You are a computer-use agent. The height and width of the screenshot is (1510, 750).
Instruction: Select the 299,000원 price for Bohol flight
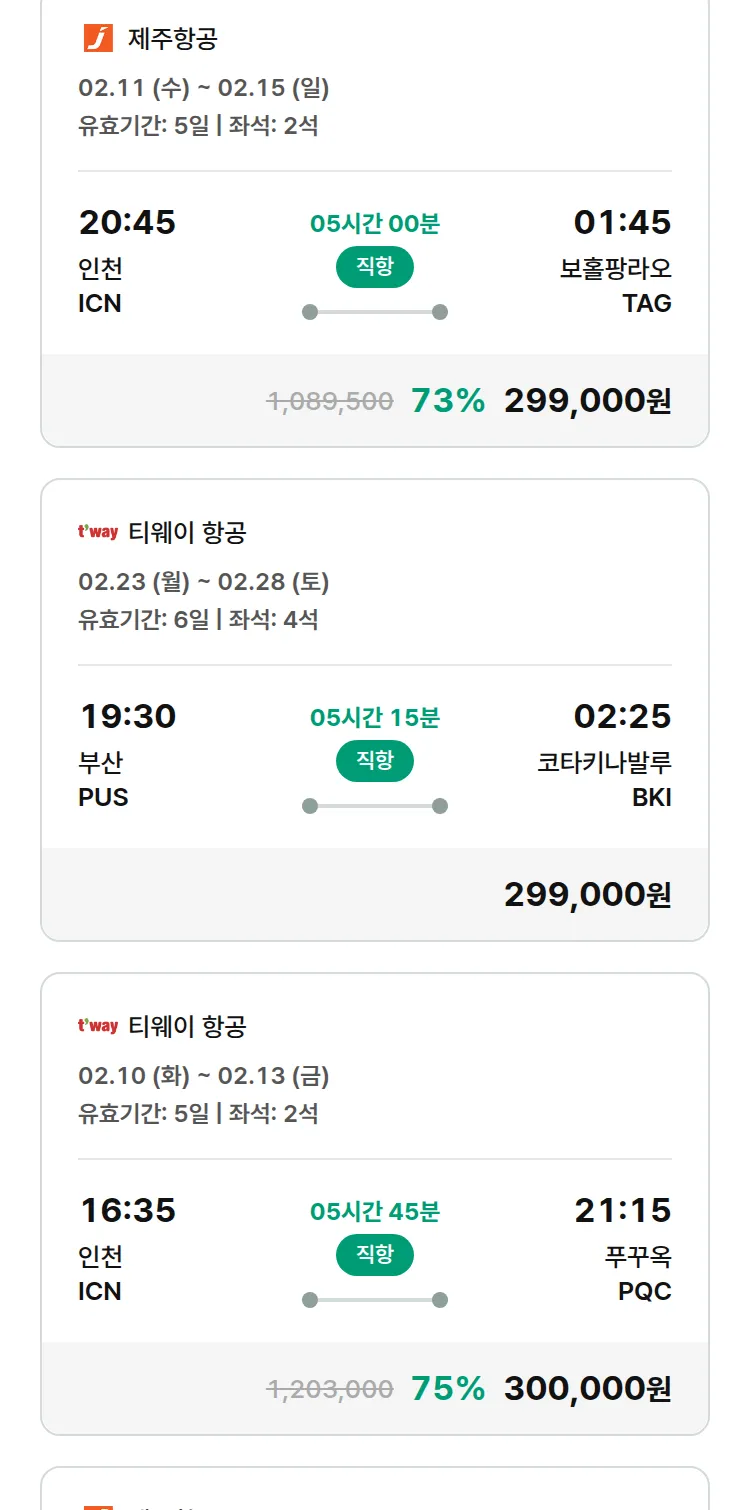point(587,401)
